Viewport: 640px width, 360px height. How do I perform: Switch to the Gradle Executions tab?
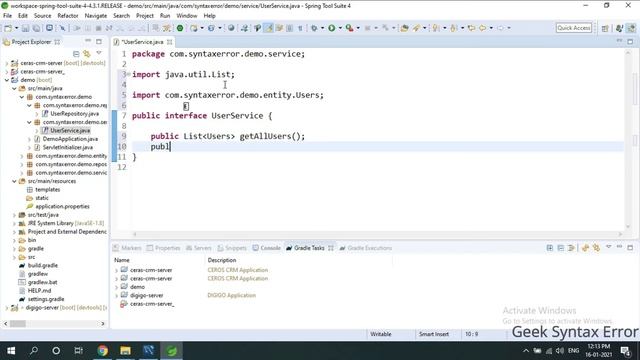365,248
